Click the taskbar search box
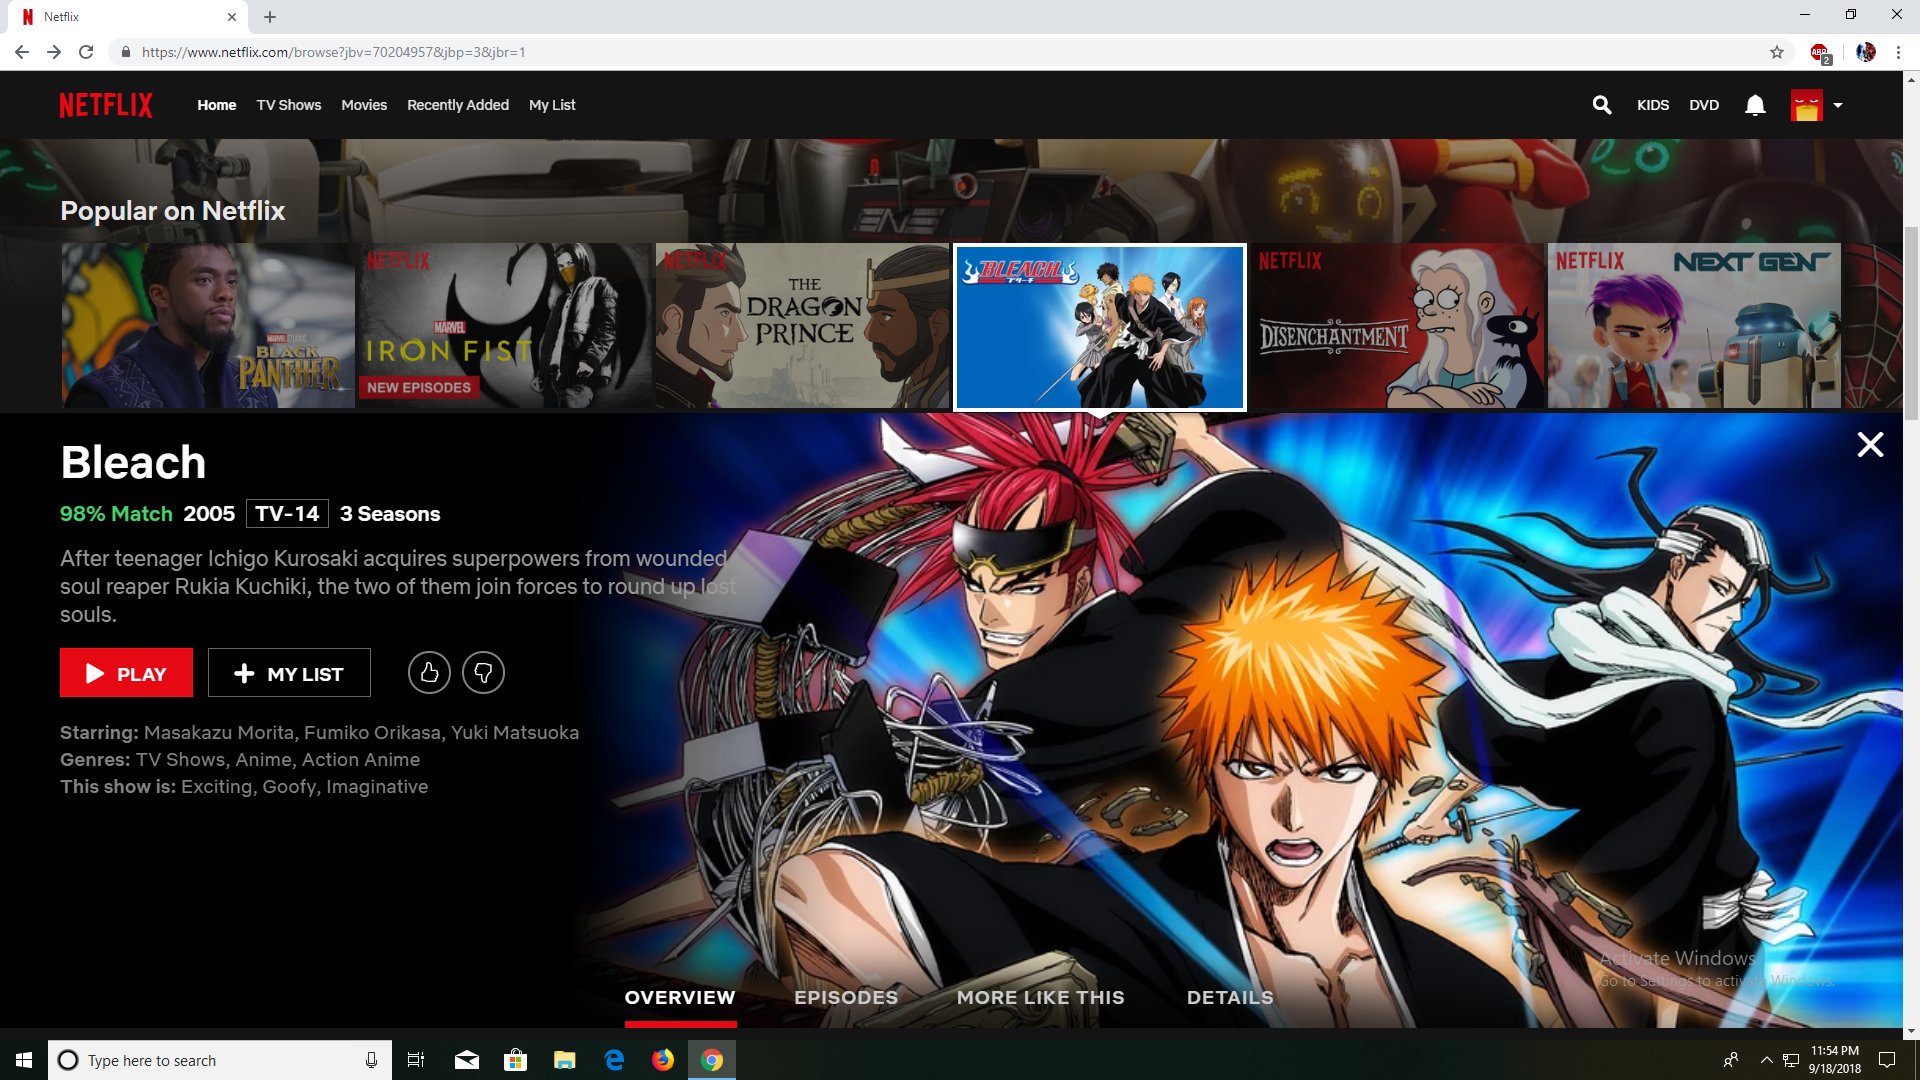Image resolution: width=1920 pixels, height=1080 pixels. [220, 1060]
